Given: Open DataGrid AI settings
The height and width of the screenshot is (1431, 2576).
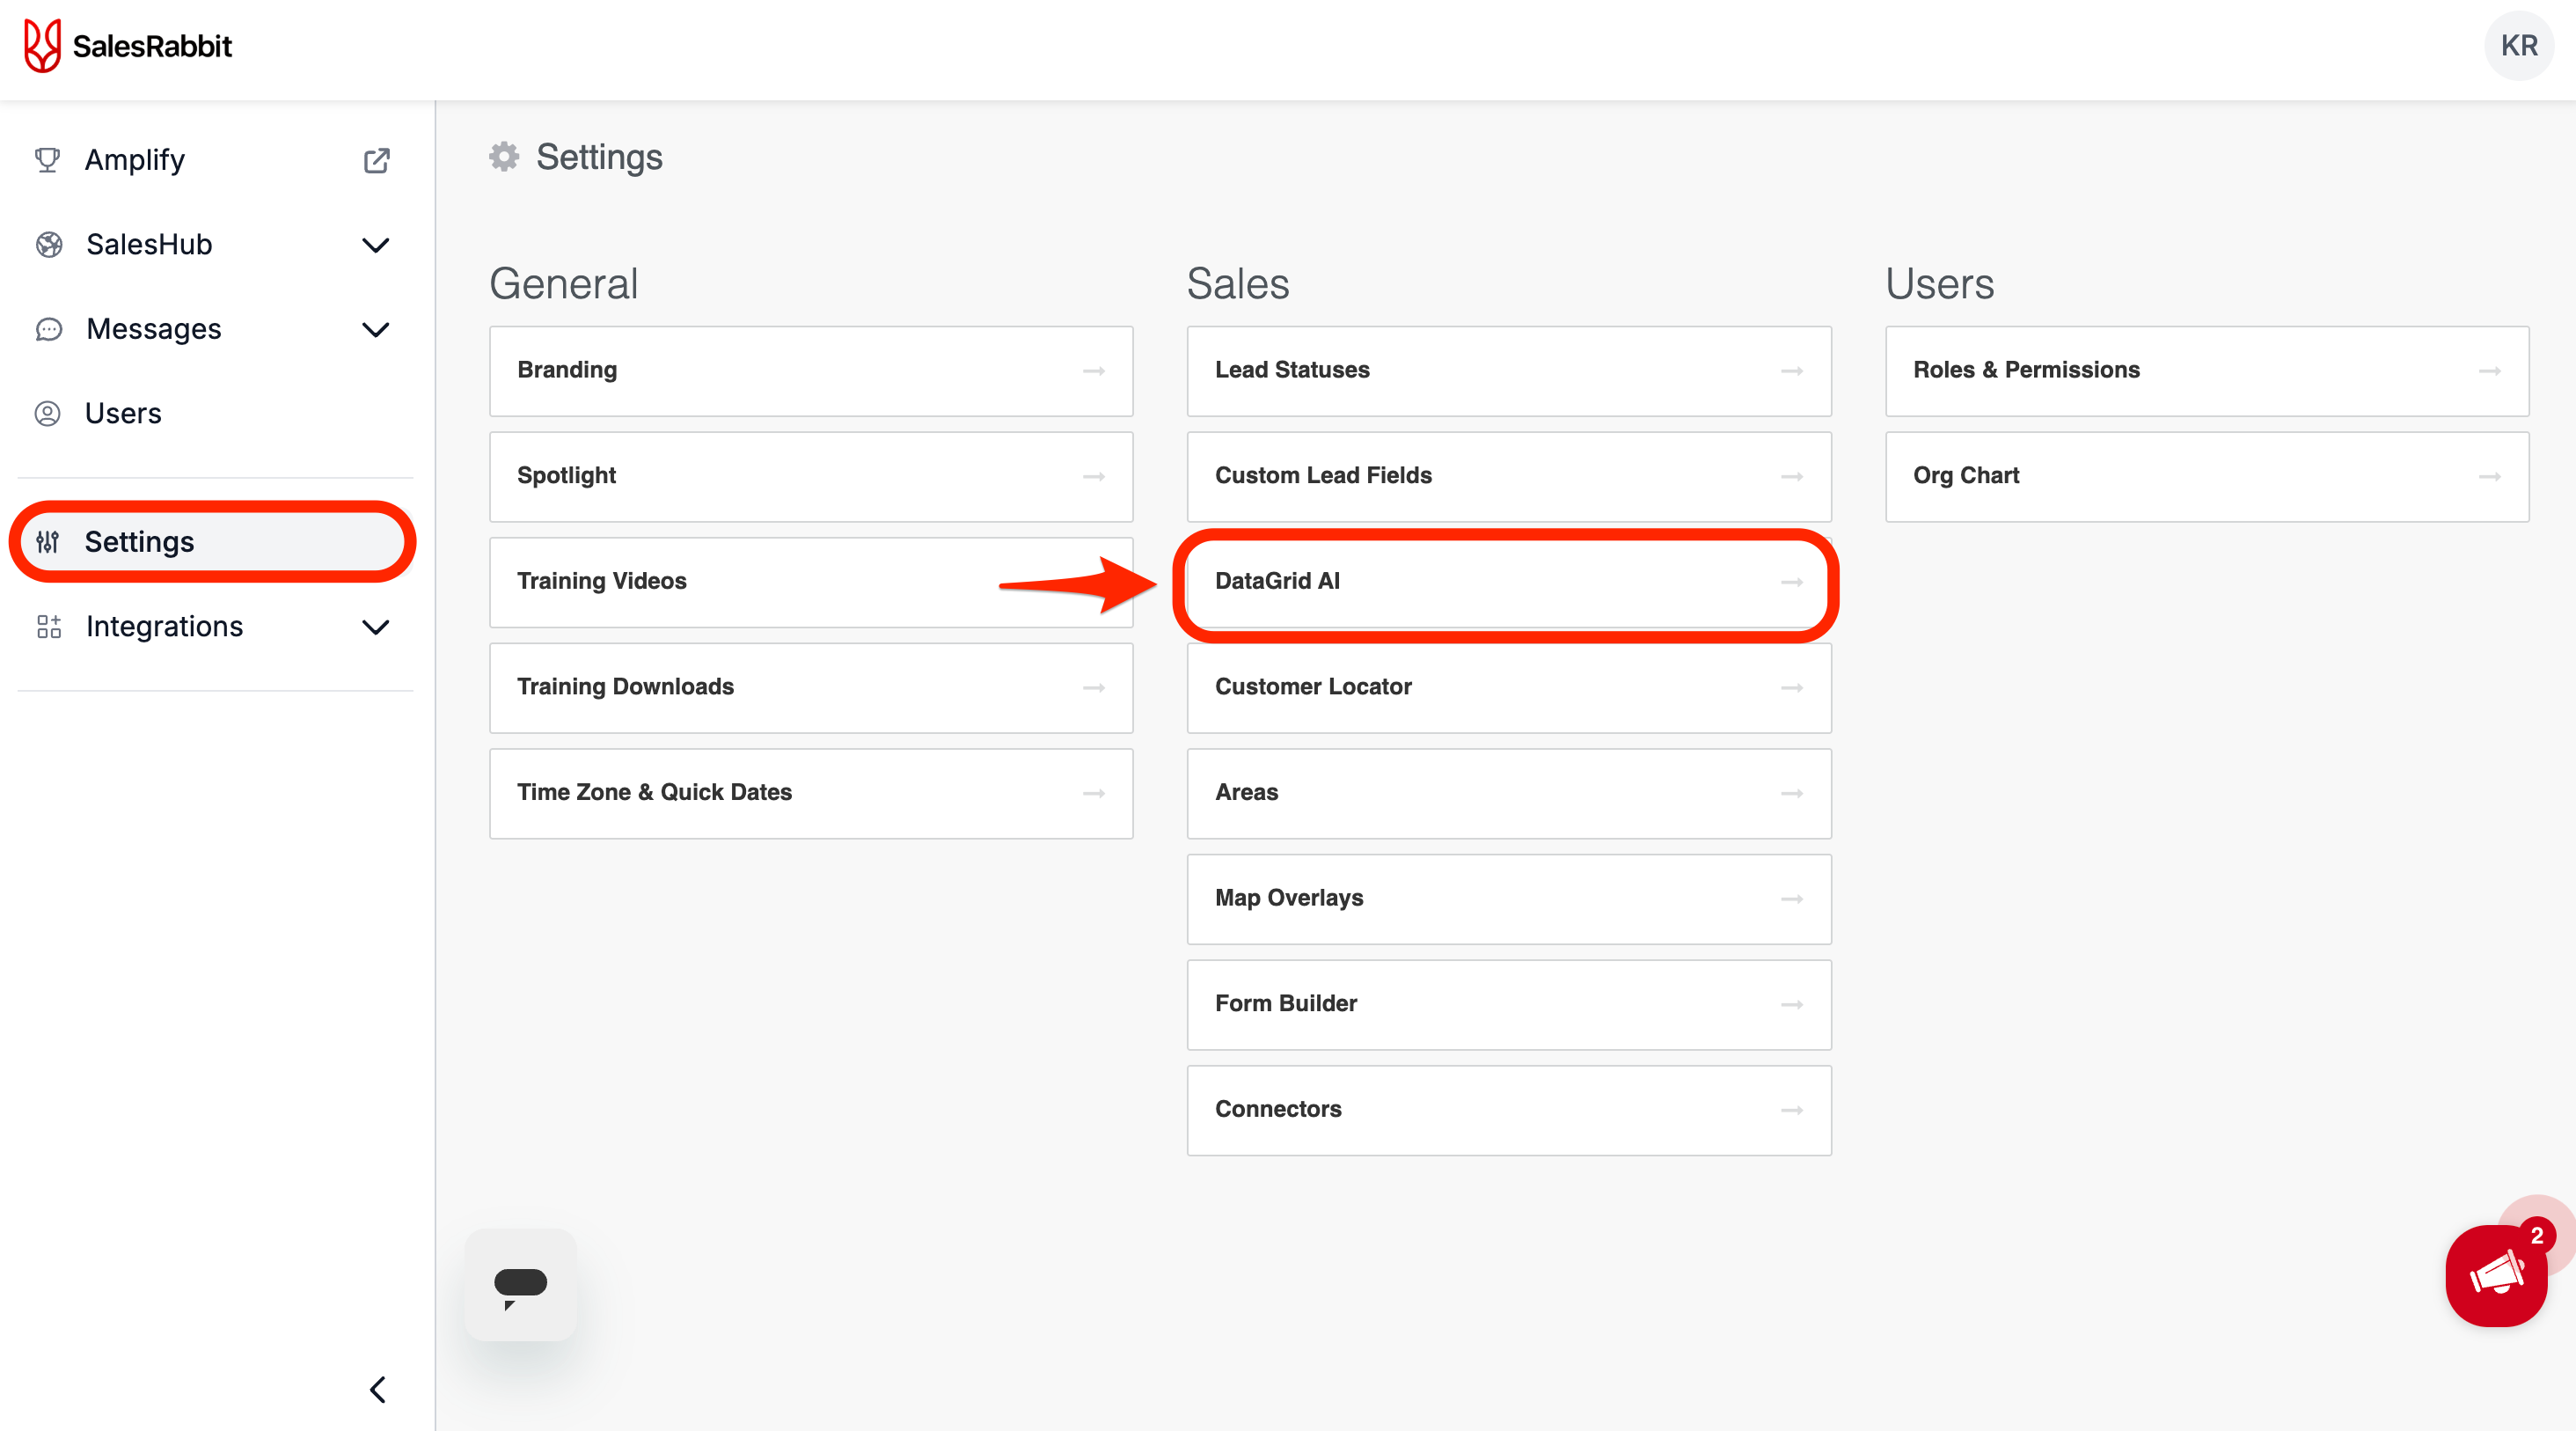Looking at the screenshot, I should [1508, 582].
